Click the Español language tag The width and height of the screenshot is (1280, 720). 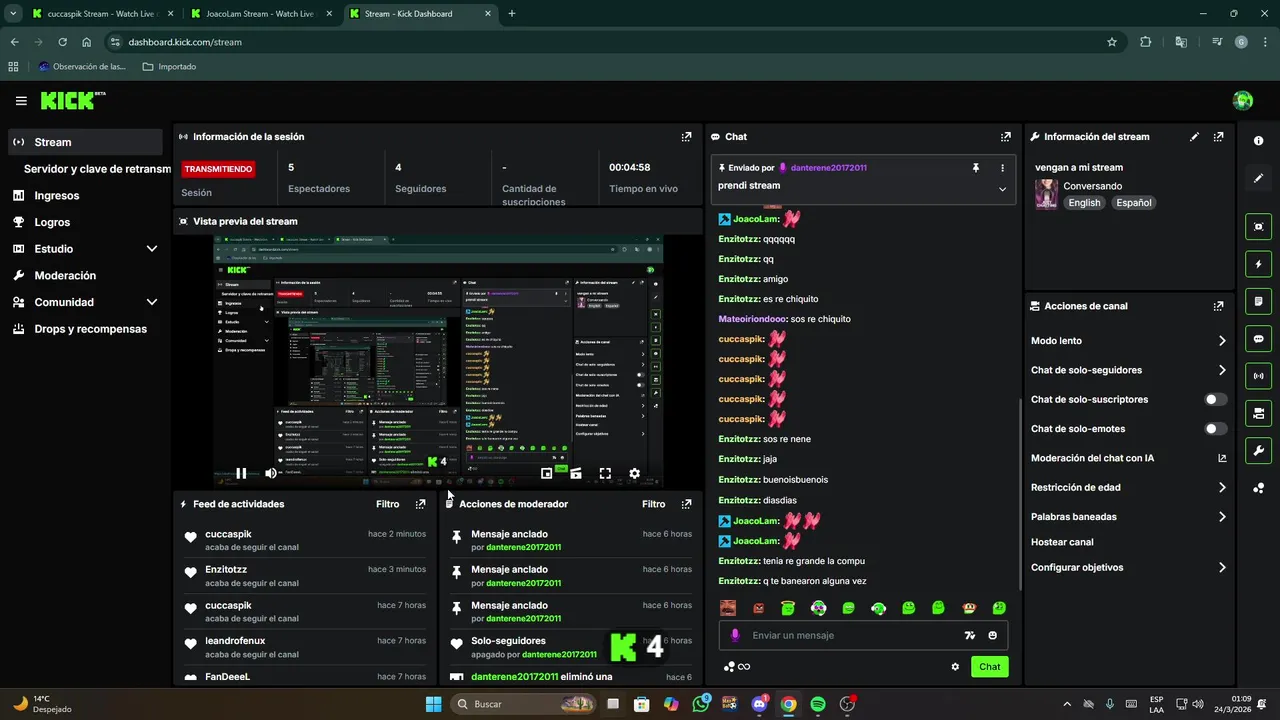[x=1134, y=203]
